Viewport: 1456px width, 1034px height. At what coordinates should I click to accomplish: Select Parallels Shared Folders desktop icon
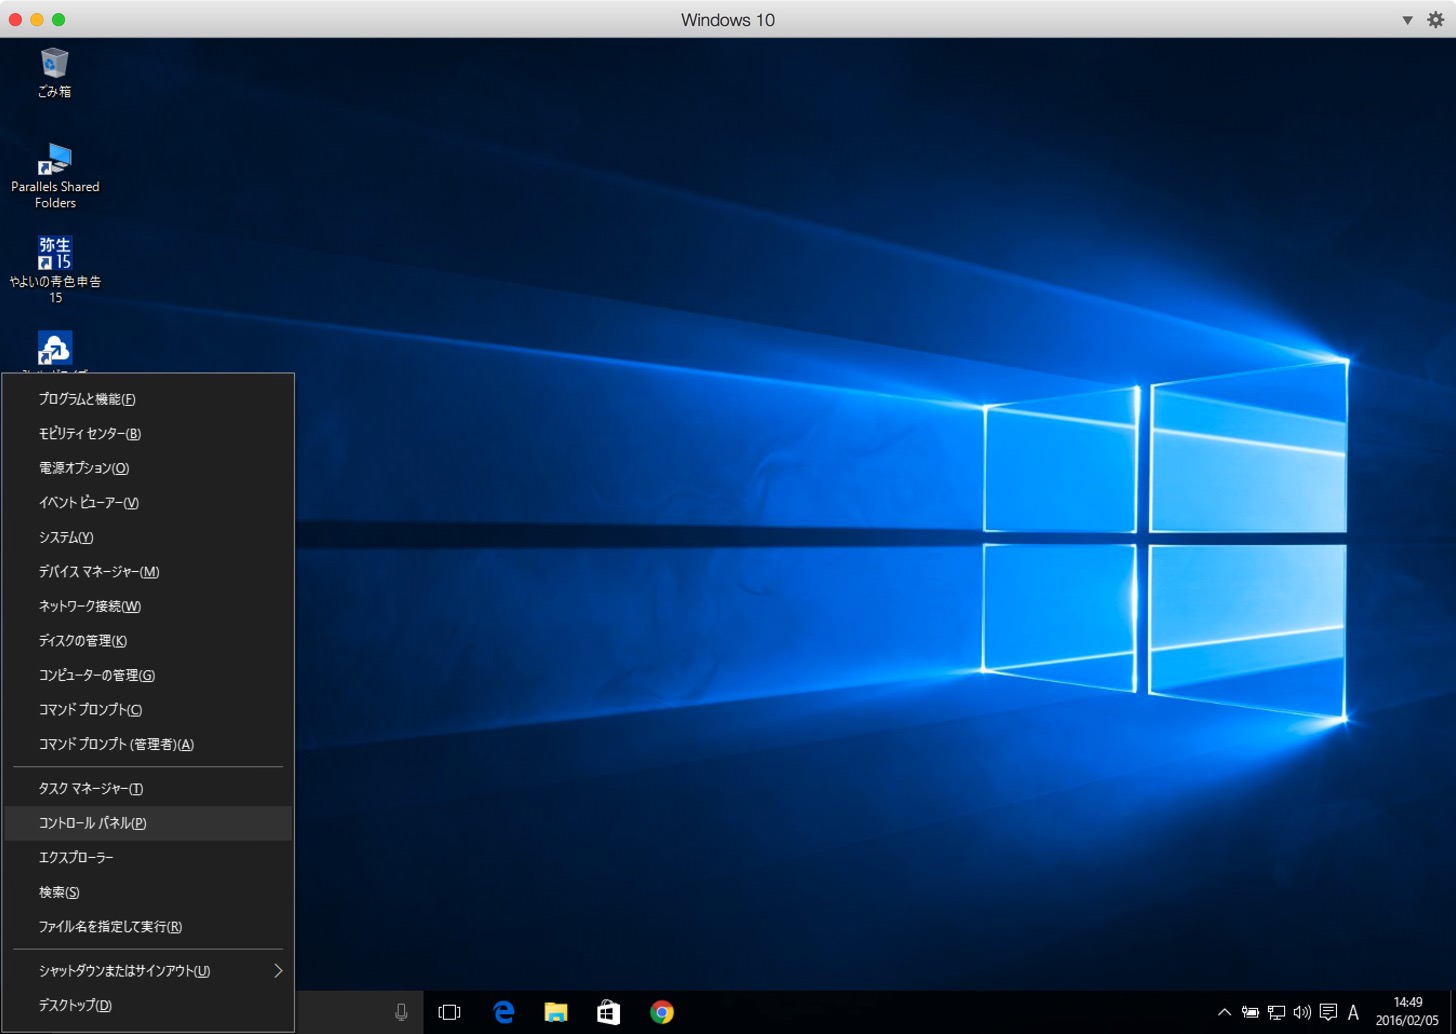pos(55,176)
